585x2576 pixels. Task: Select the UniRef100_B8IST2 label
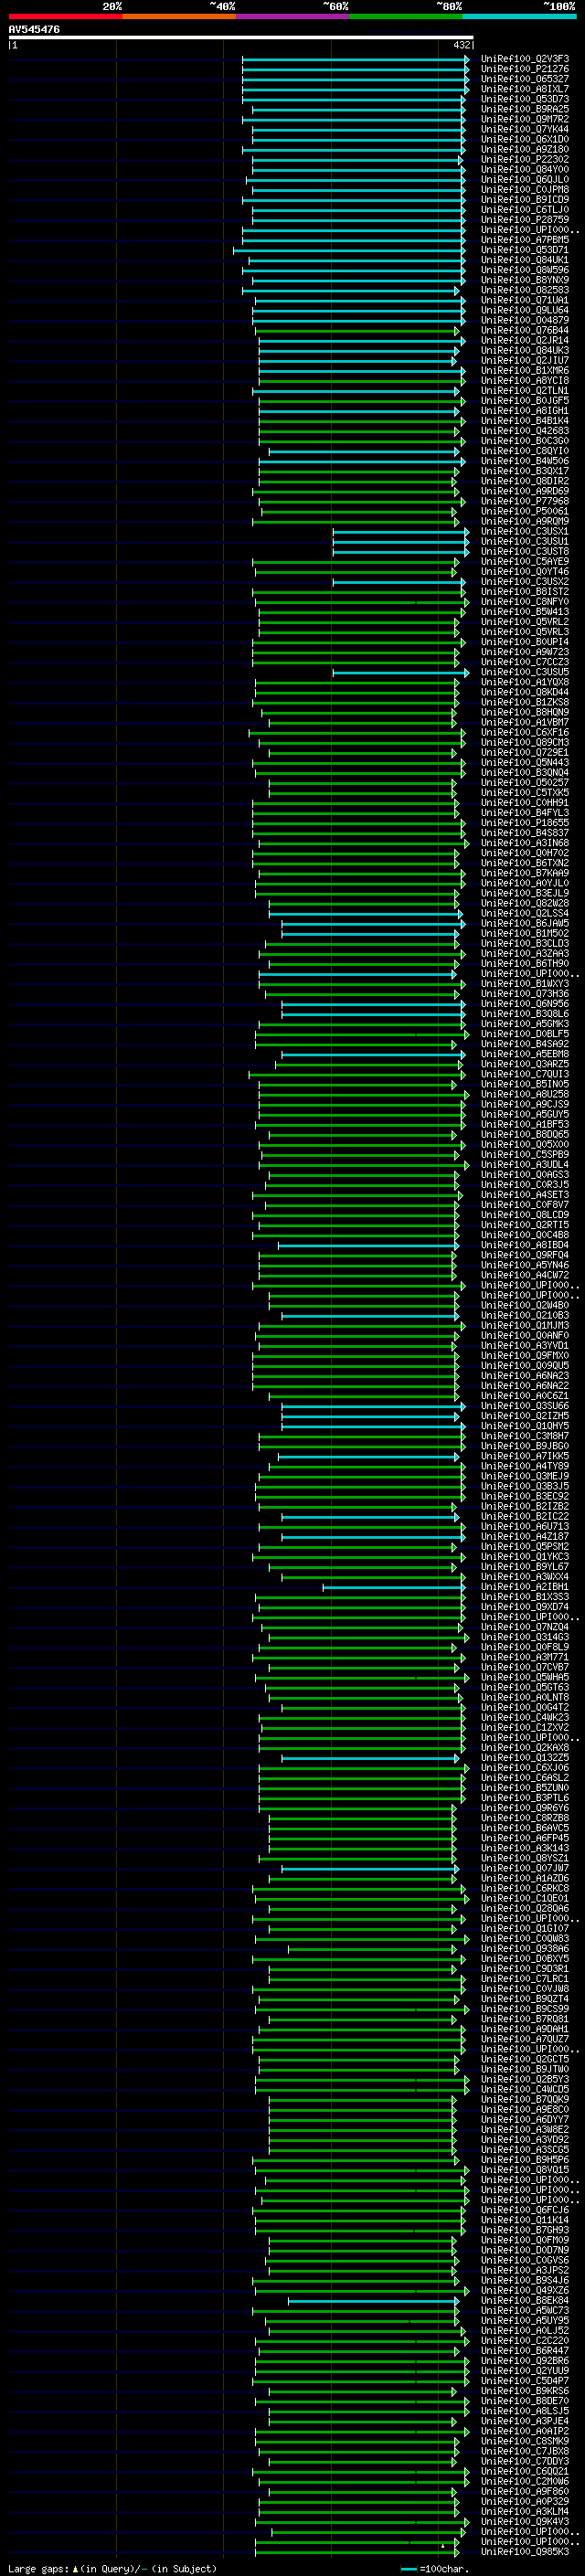tap(525, 592)
